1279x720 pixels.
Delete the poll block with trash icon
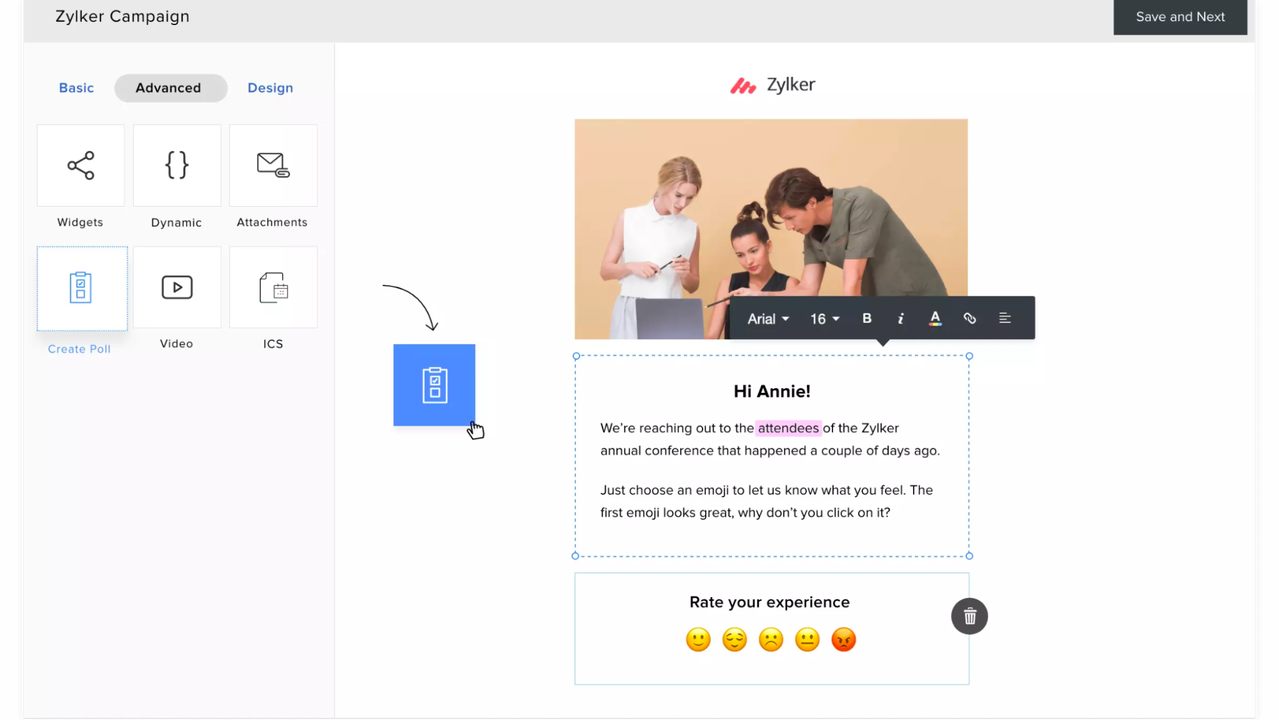click(969, 616)
